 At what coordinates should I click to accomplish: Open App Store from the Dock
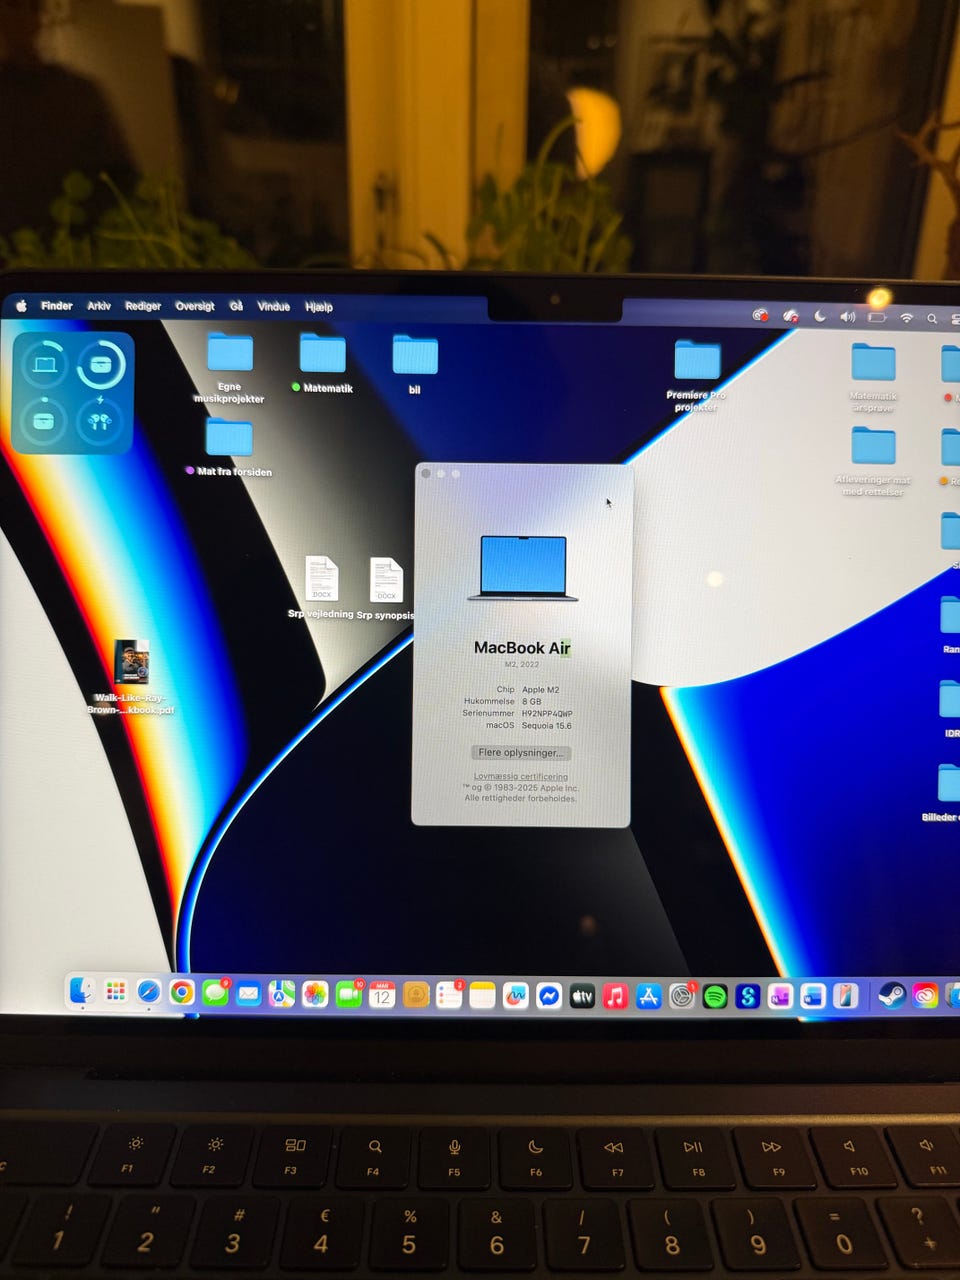[648, 996]
